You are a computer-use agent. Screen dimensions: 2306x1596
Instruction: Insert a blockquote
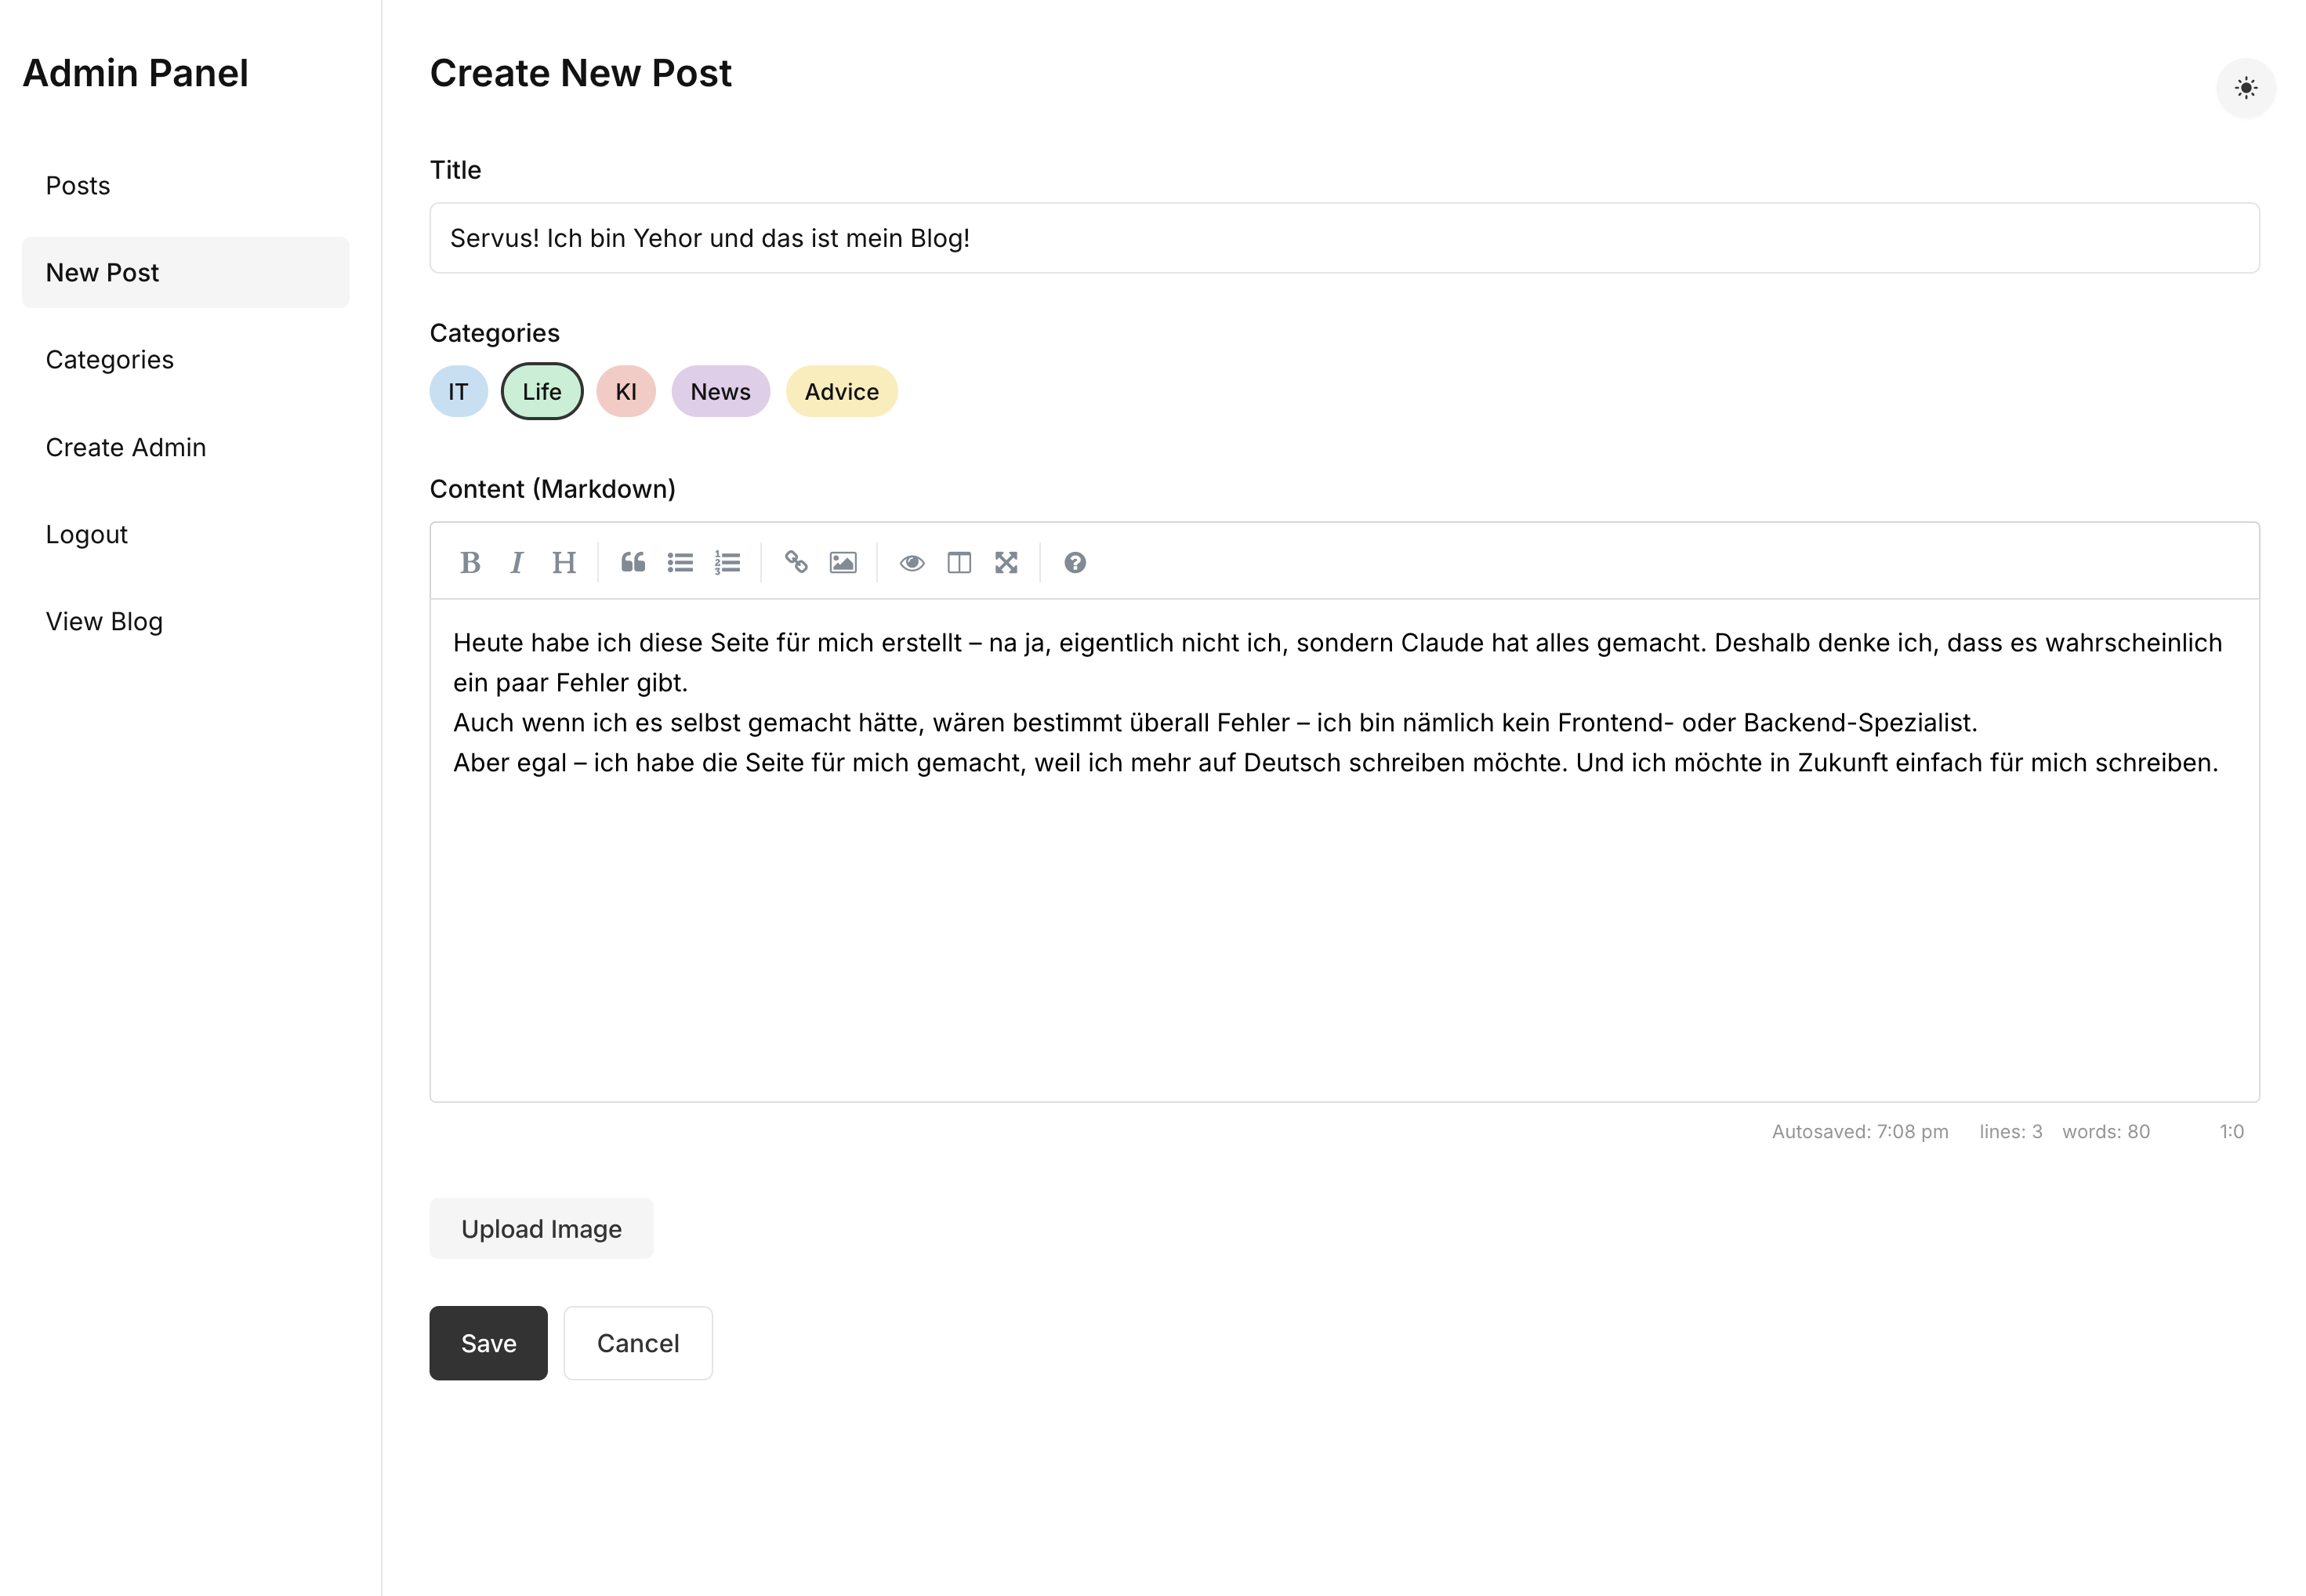[632, 562]
